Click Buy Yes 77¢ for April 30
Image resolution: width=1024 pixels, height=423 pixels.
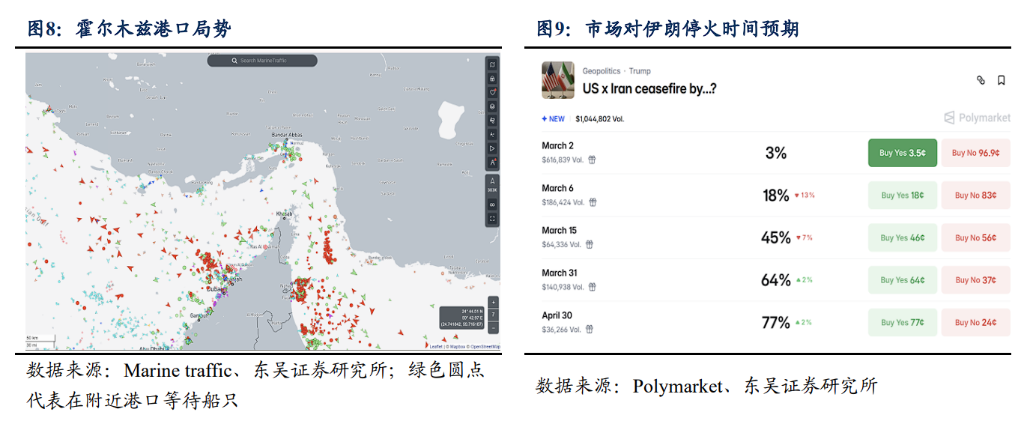point(903,322)
